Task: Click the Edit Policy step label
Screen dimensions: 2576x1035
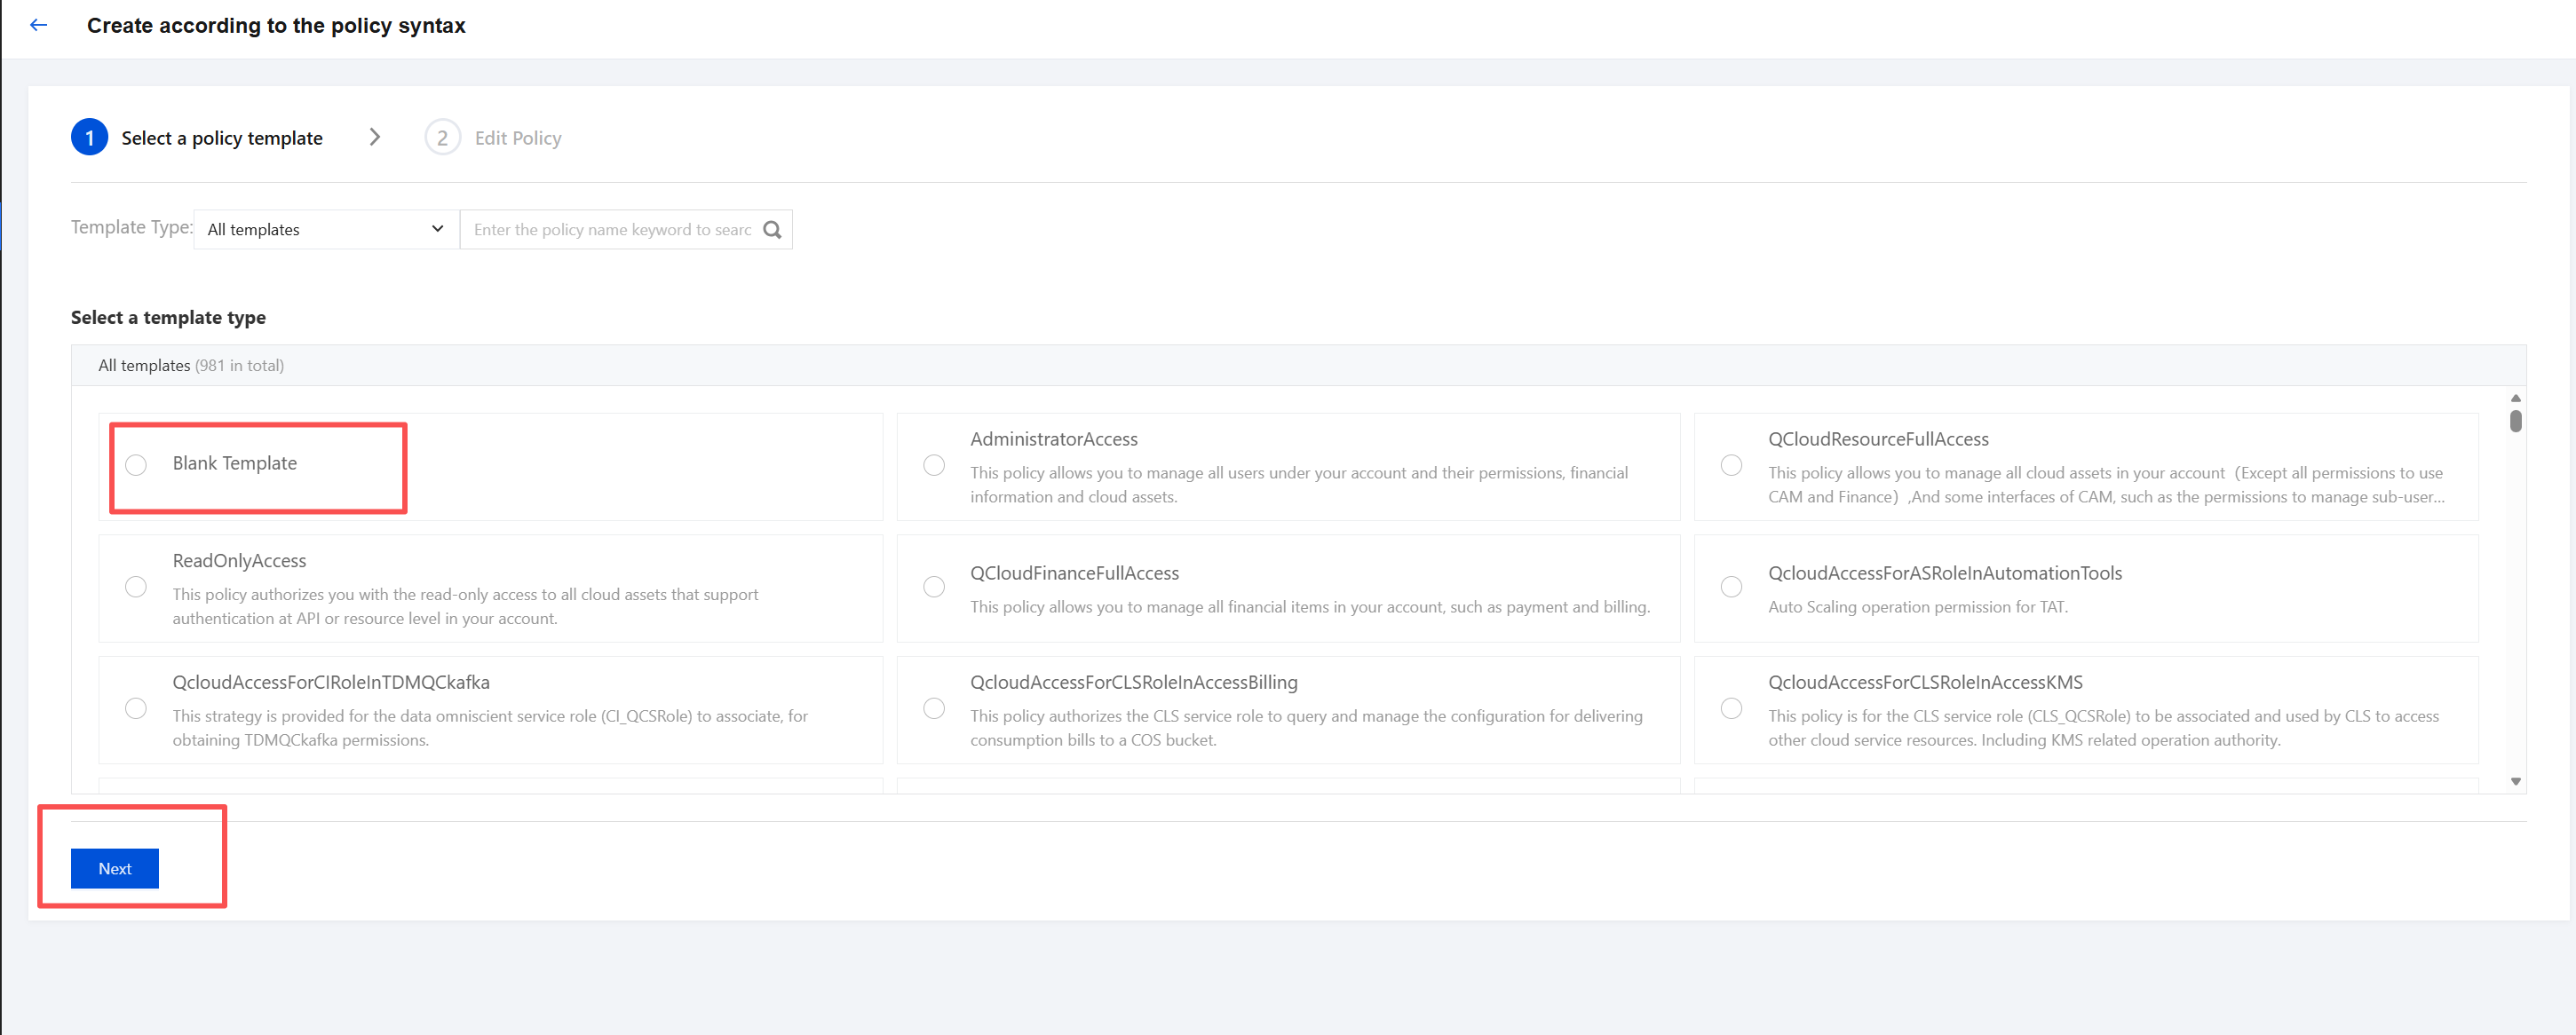Action: click(x=517, y=138)
